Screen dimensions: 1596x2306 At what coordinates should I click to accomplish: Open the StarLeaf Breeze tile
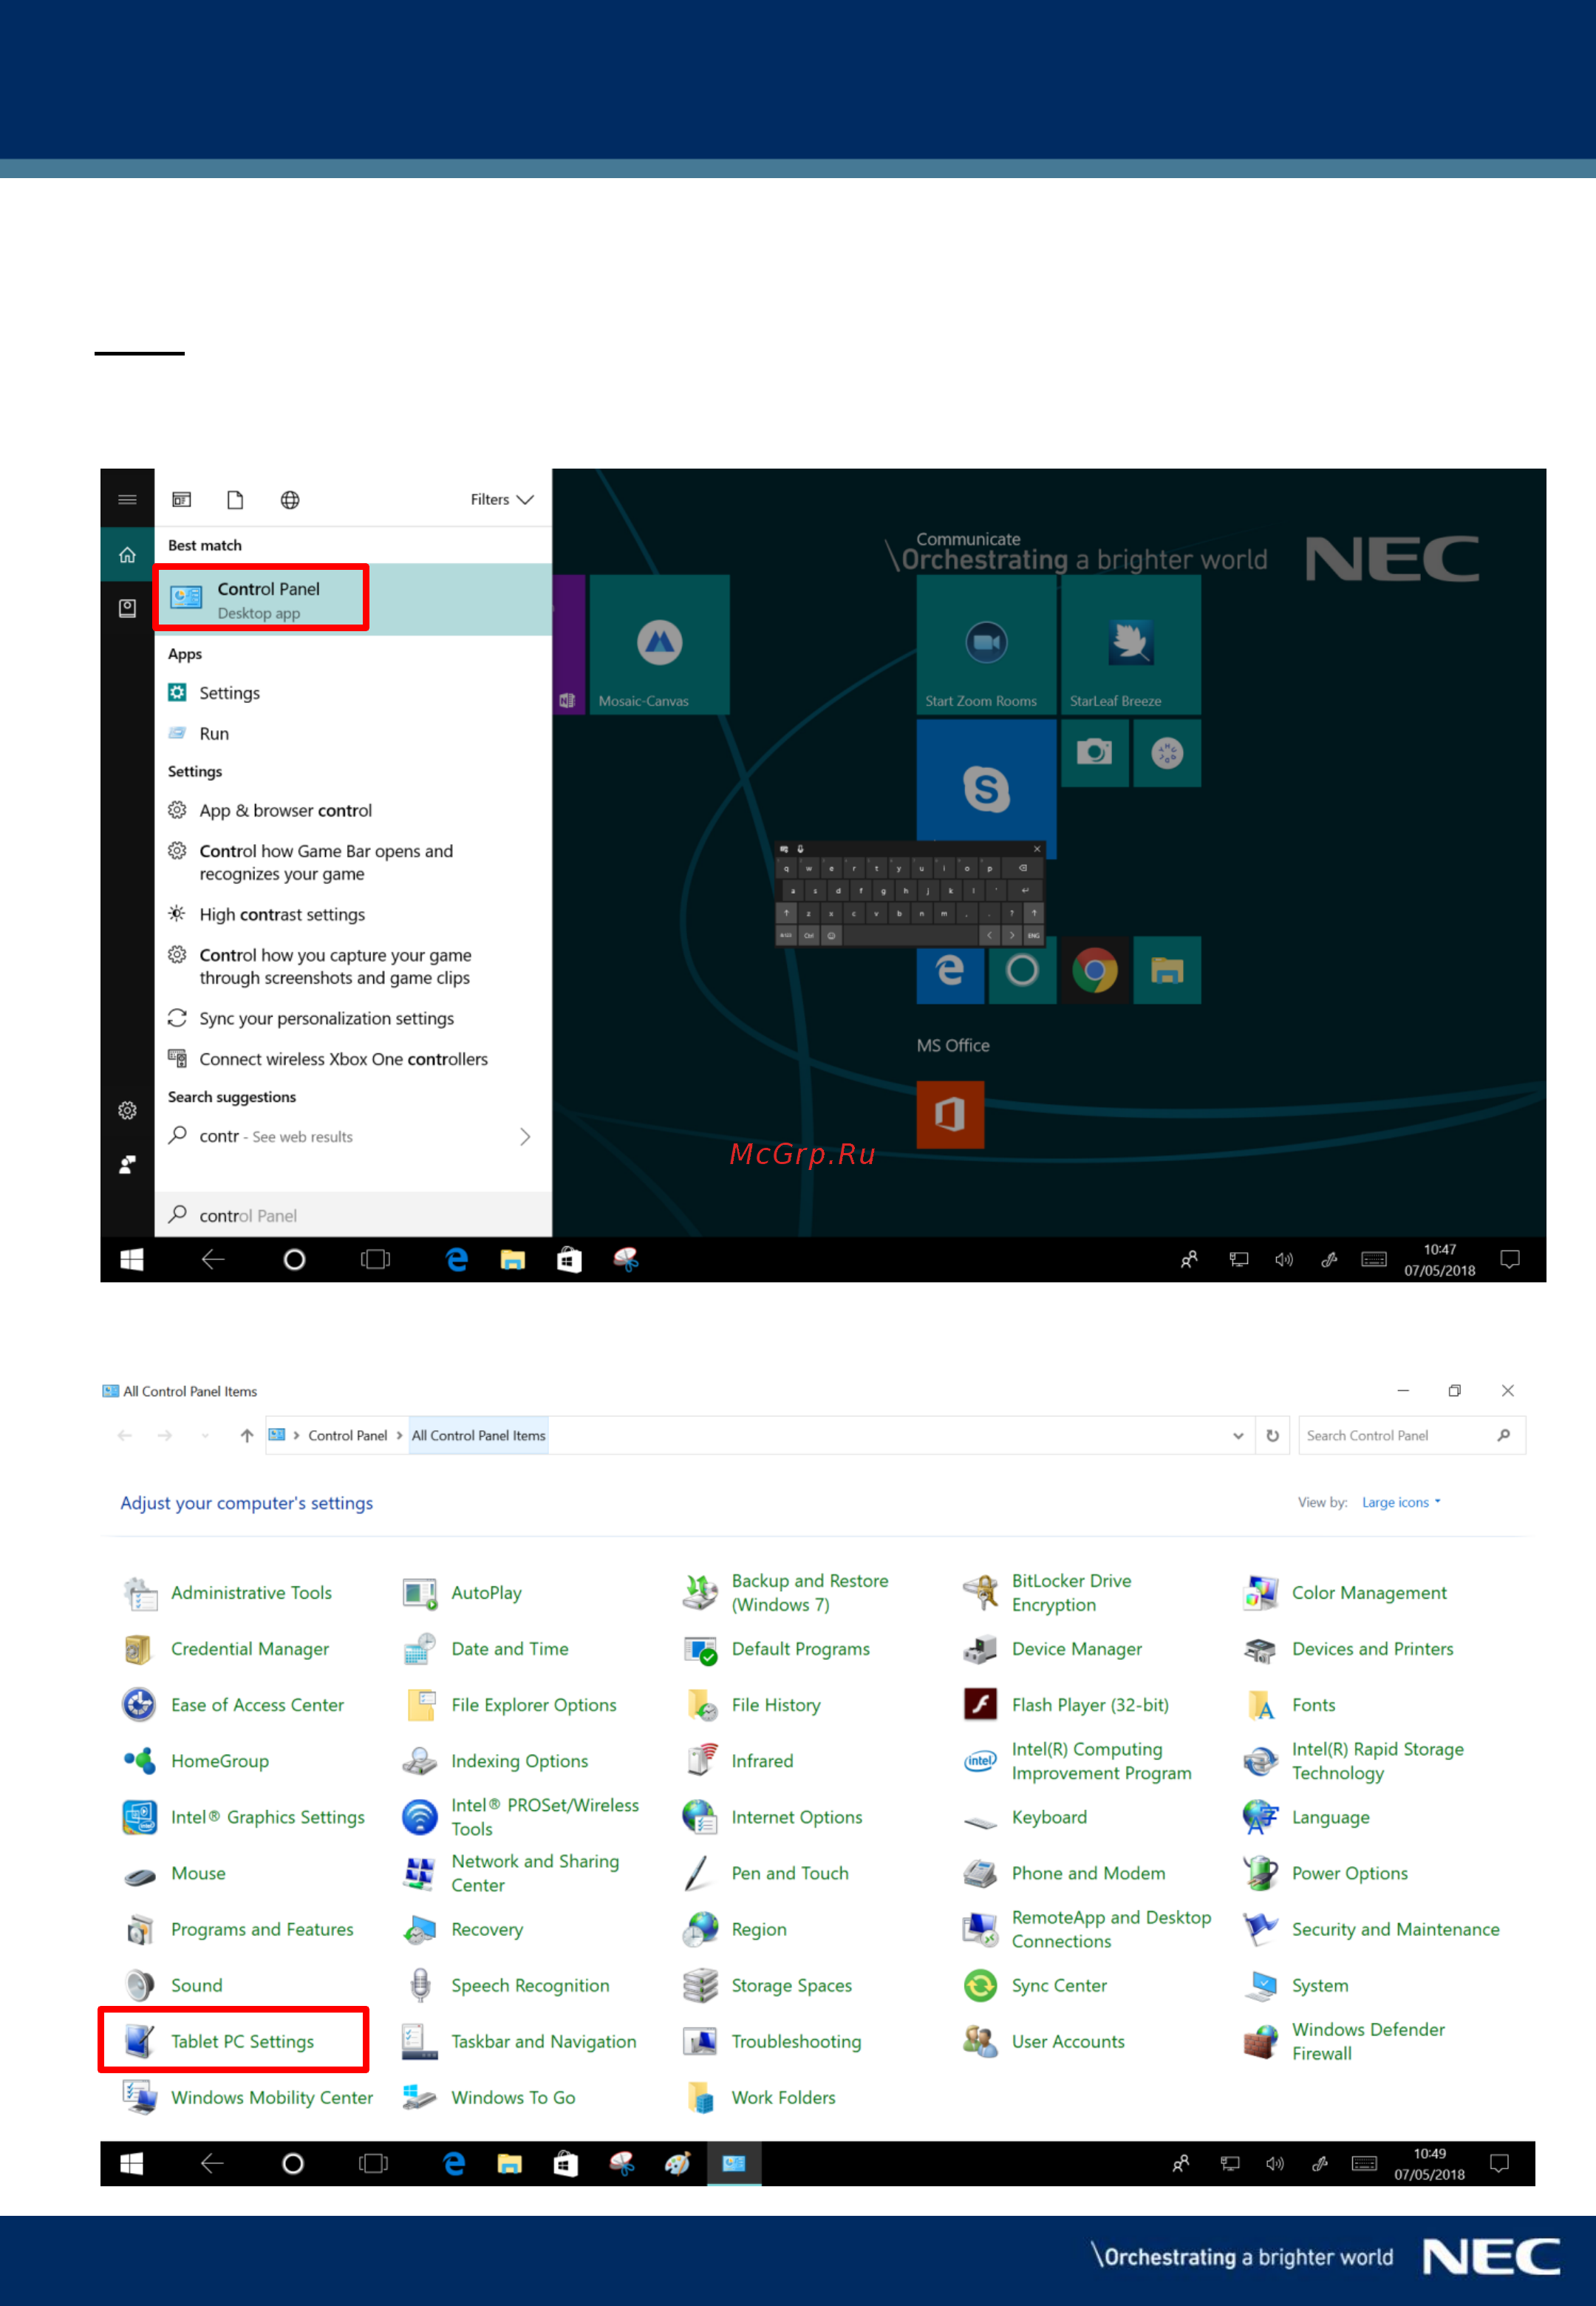[1130, 645]
